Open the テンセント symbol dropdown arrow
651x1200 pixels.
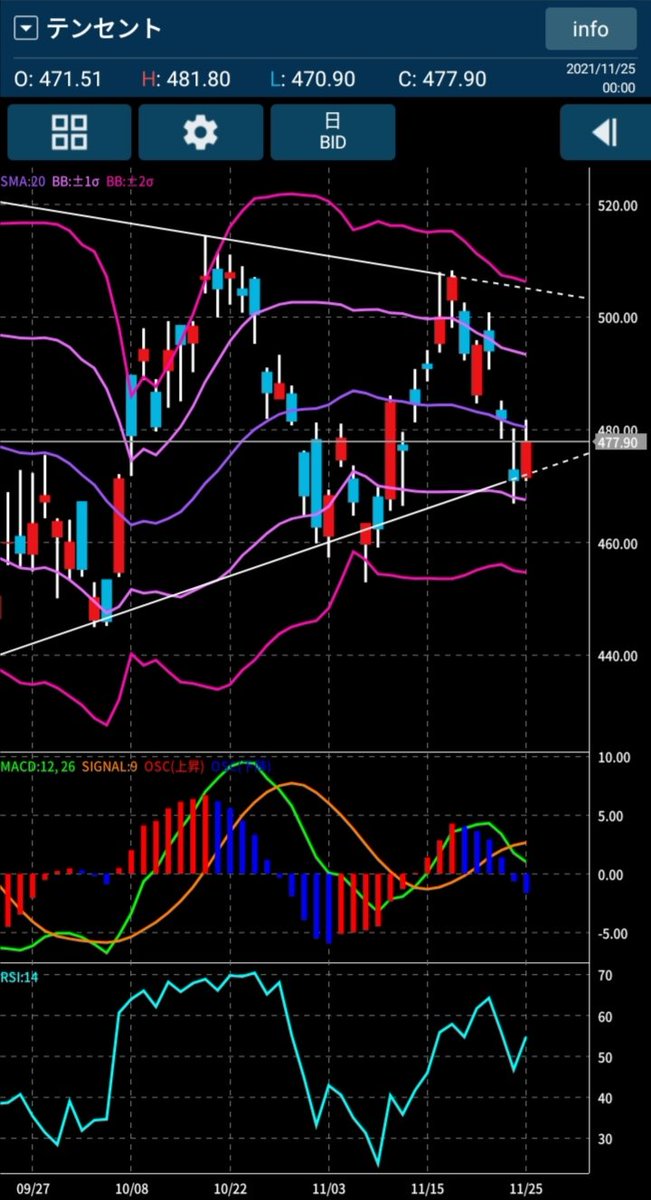(27, 28)
